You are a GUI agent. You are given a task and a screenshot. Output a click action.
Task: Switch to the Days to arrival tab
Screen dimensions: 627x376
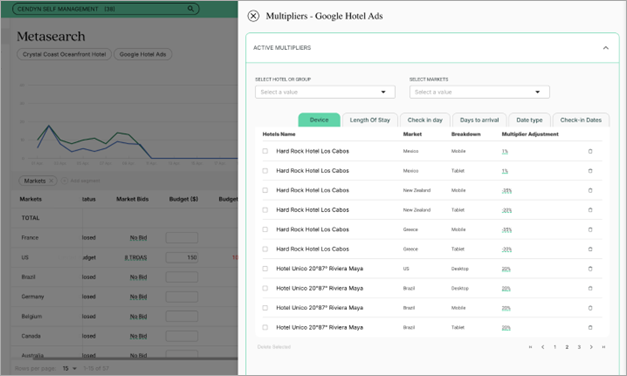click(479, 120)
